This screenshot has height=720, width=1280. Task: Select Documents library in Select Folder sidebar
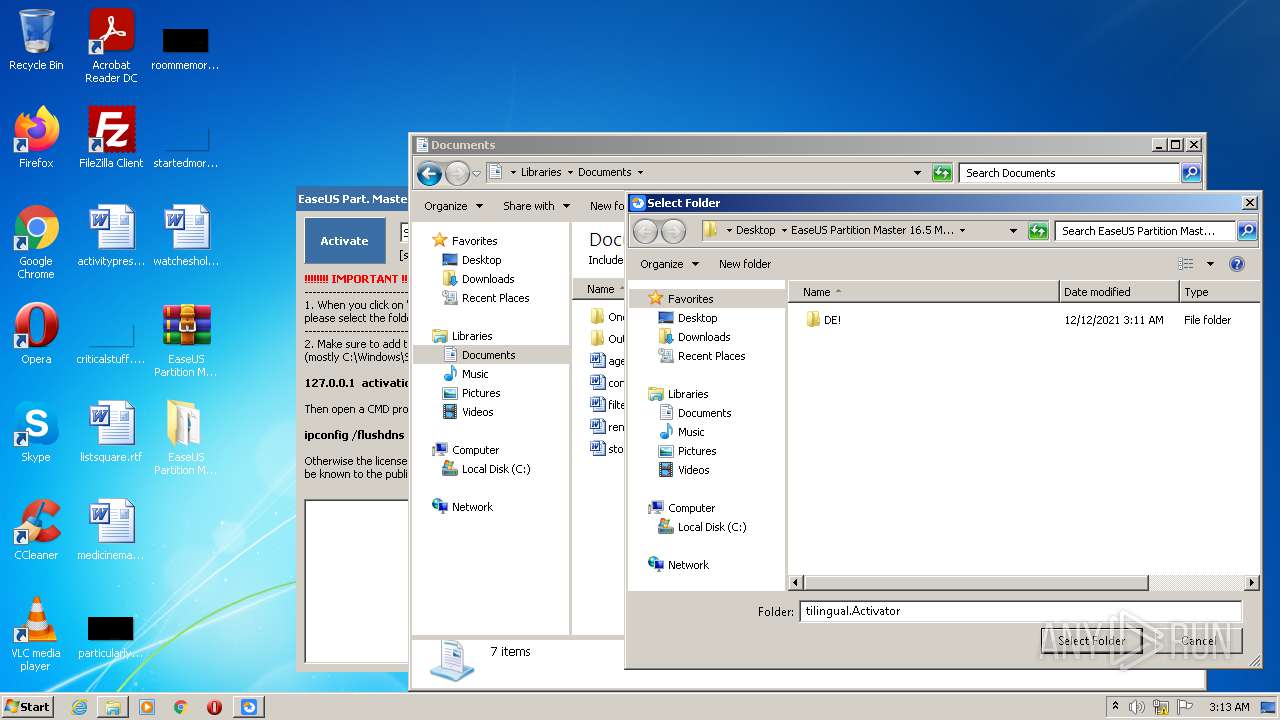tap(704, 413)
